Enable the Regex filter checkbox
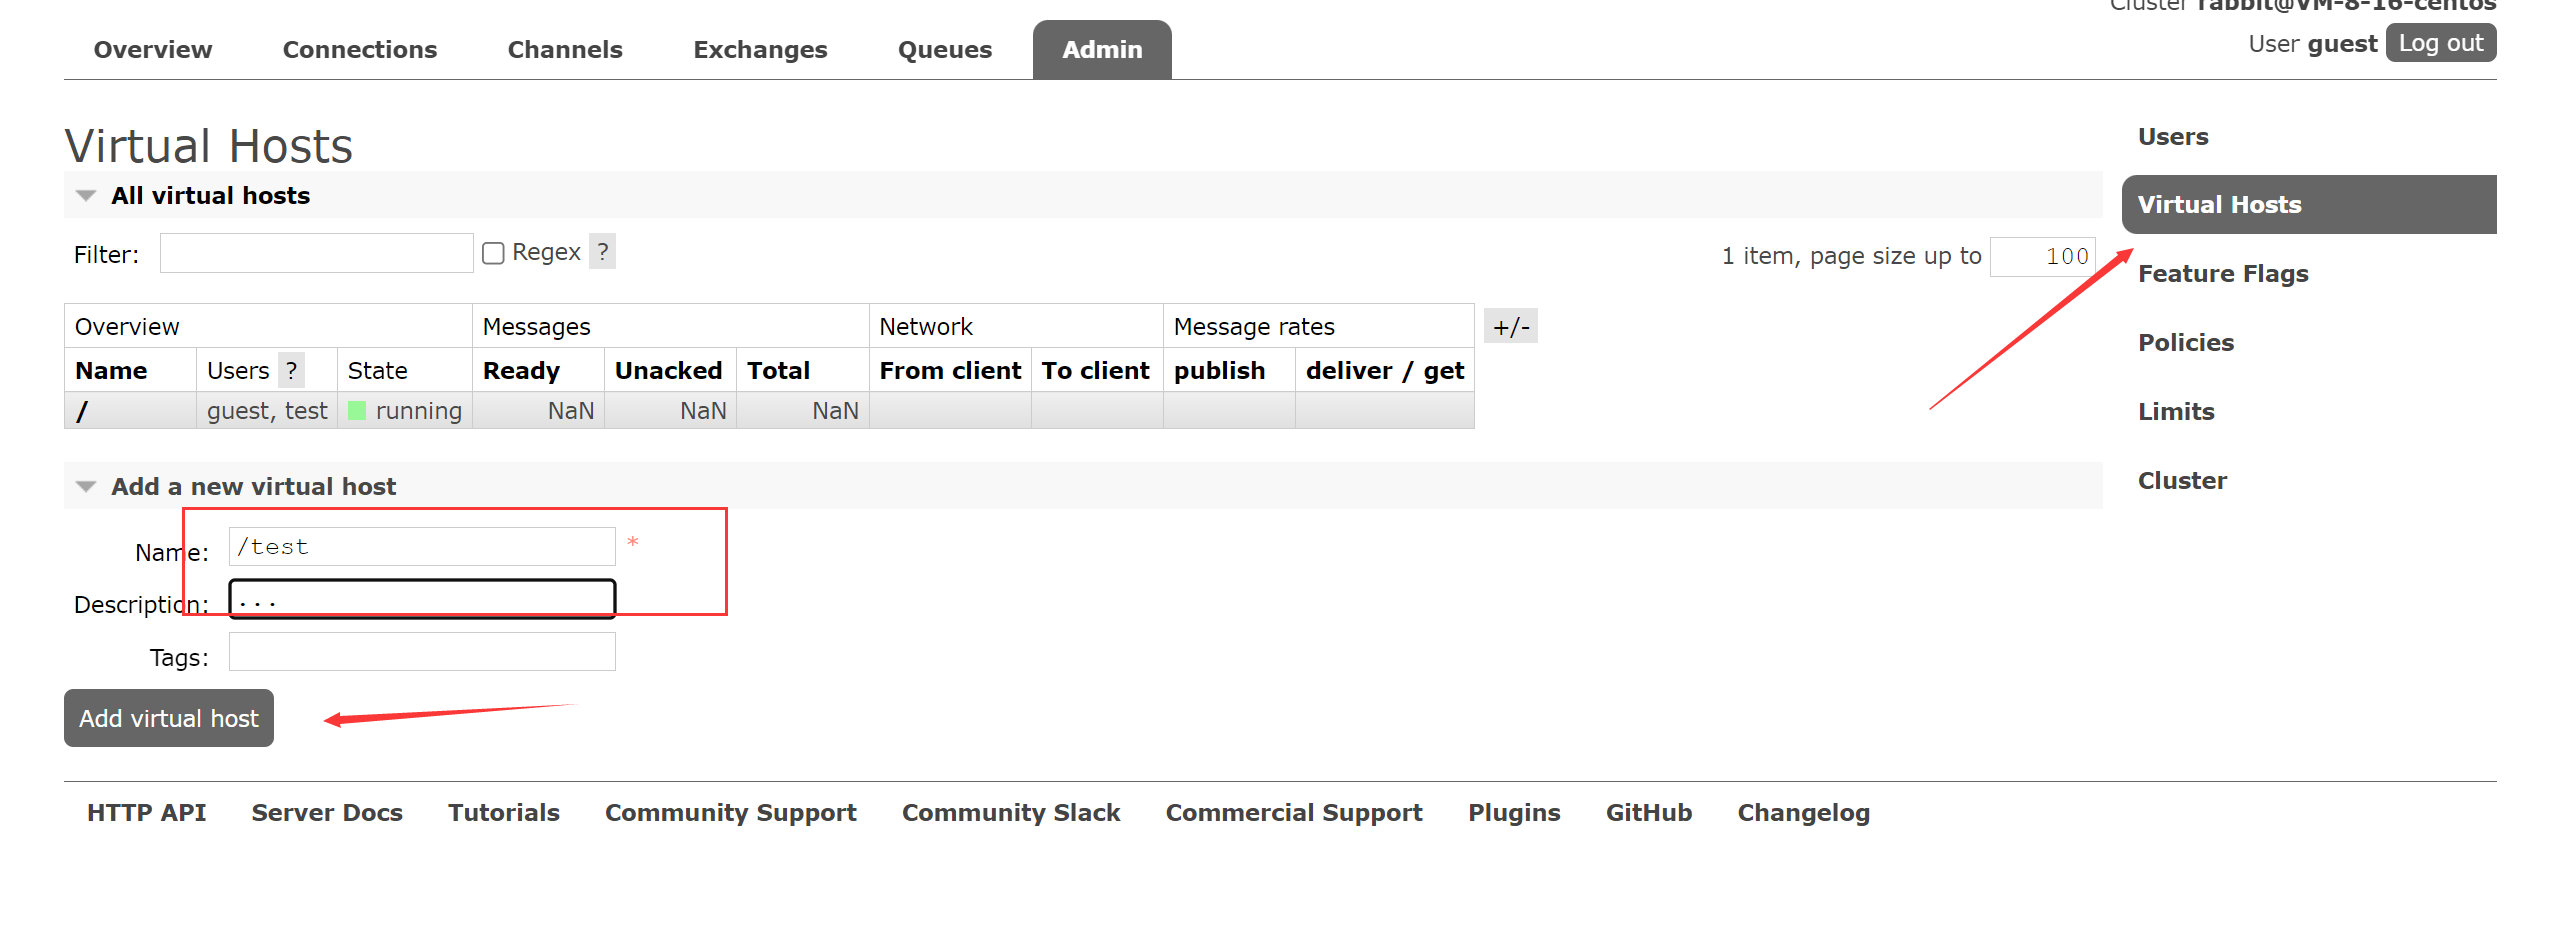Viewport: 2560px width, 933px height. click(x=493, y=253)
